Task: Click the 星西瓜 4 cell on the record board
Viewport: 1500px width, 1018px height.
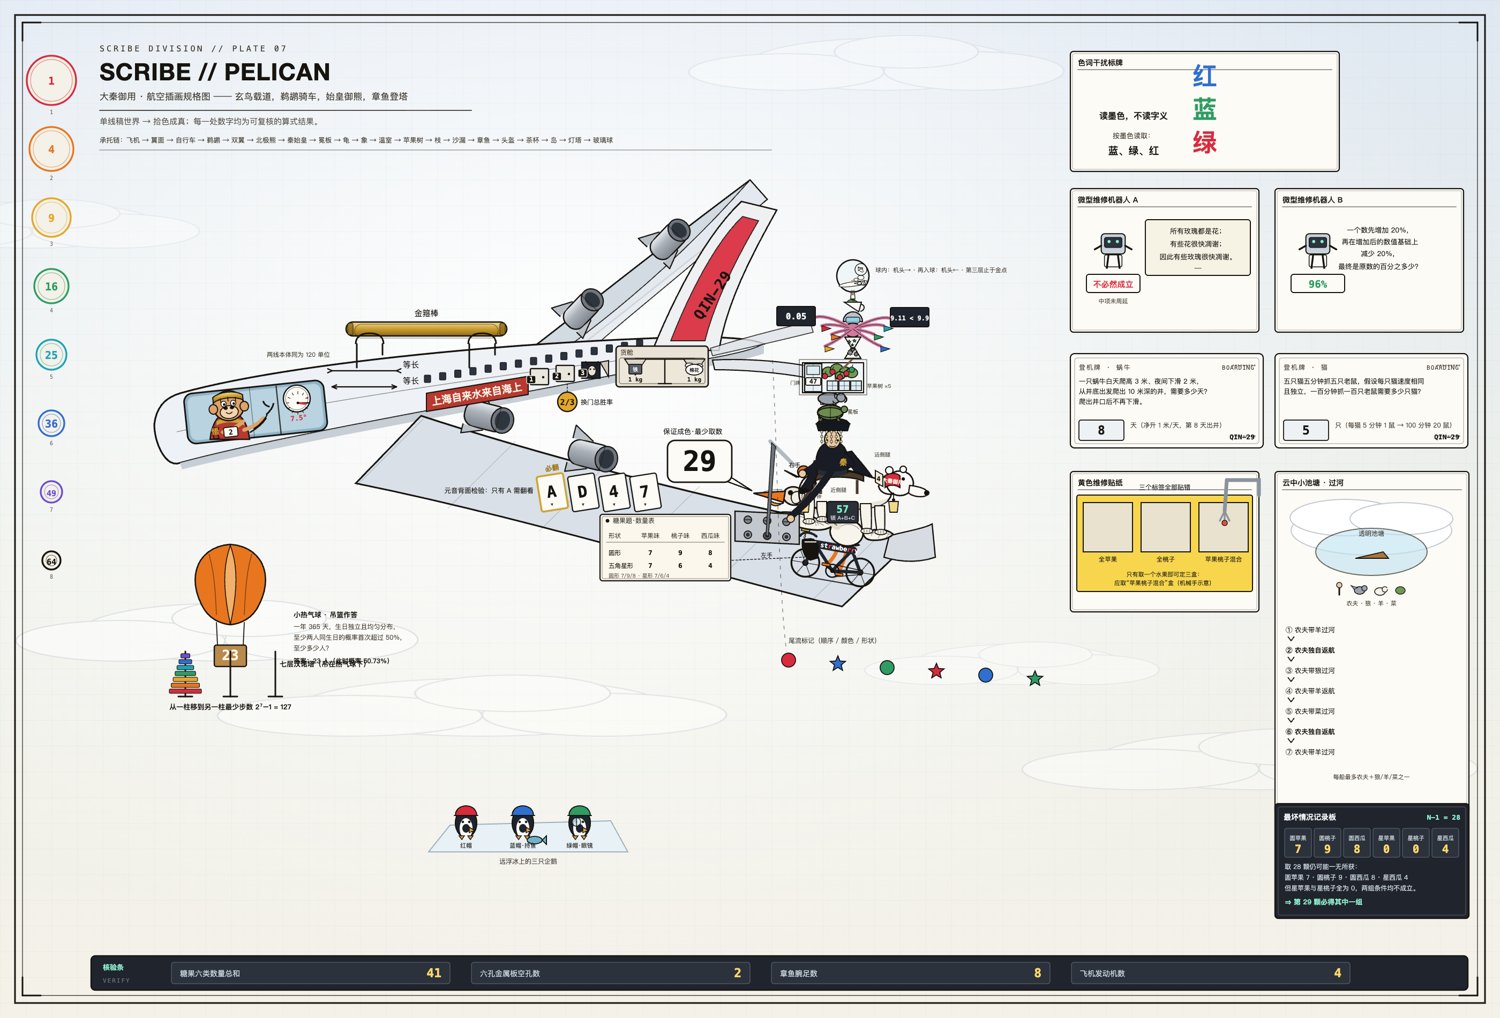Action: point(1445,844)
